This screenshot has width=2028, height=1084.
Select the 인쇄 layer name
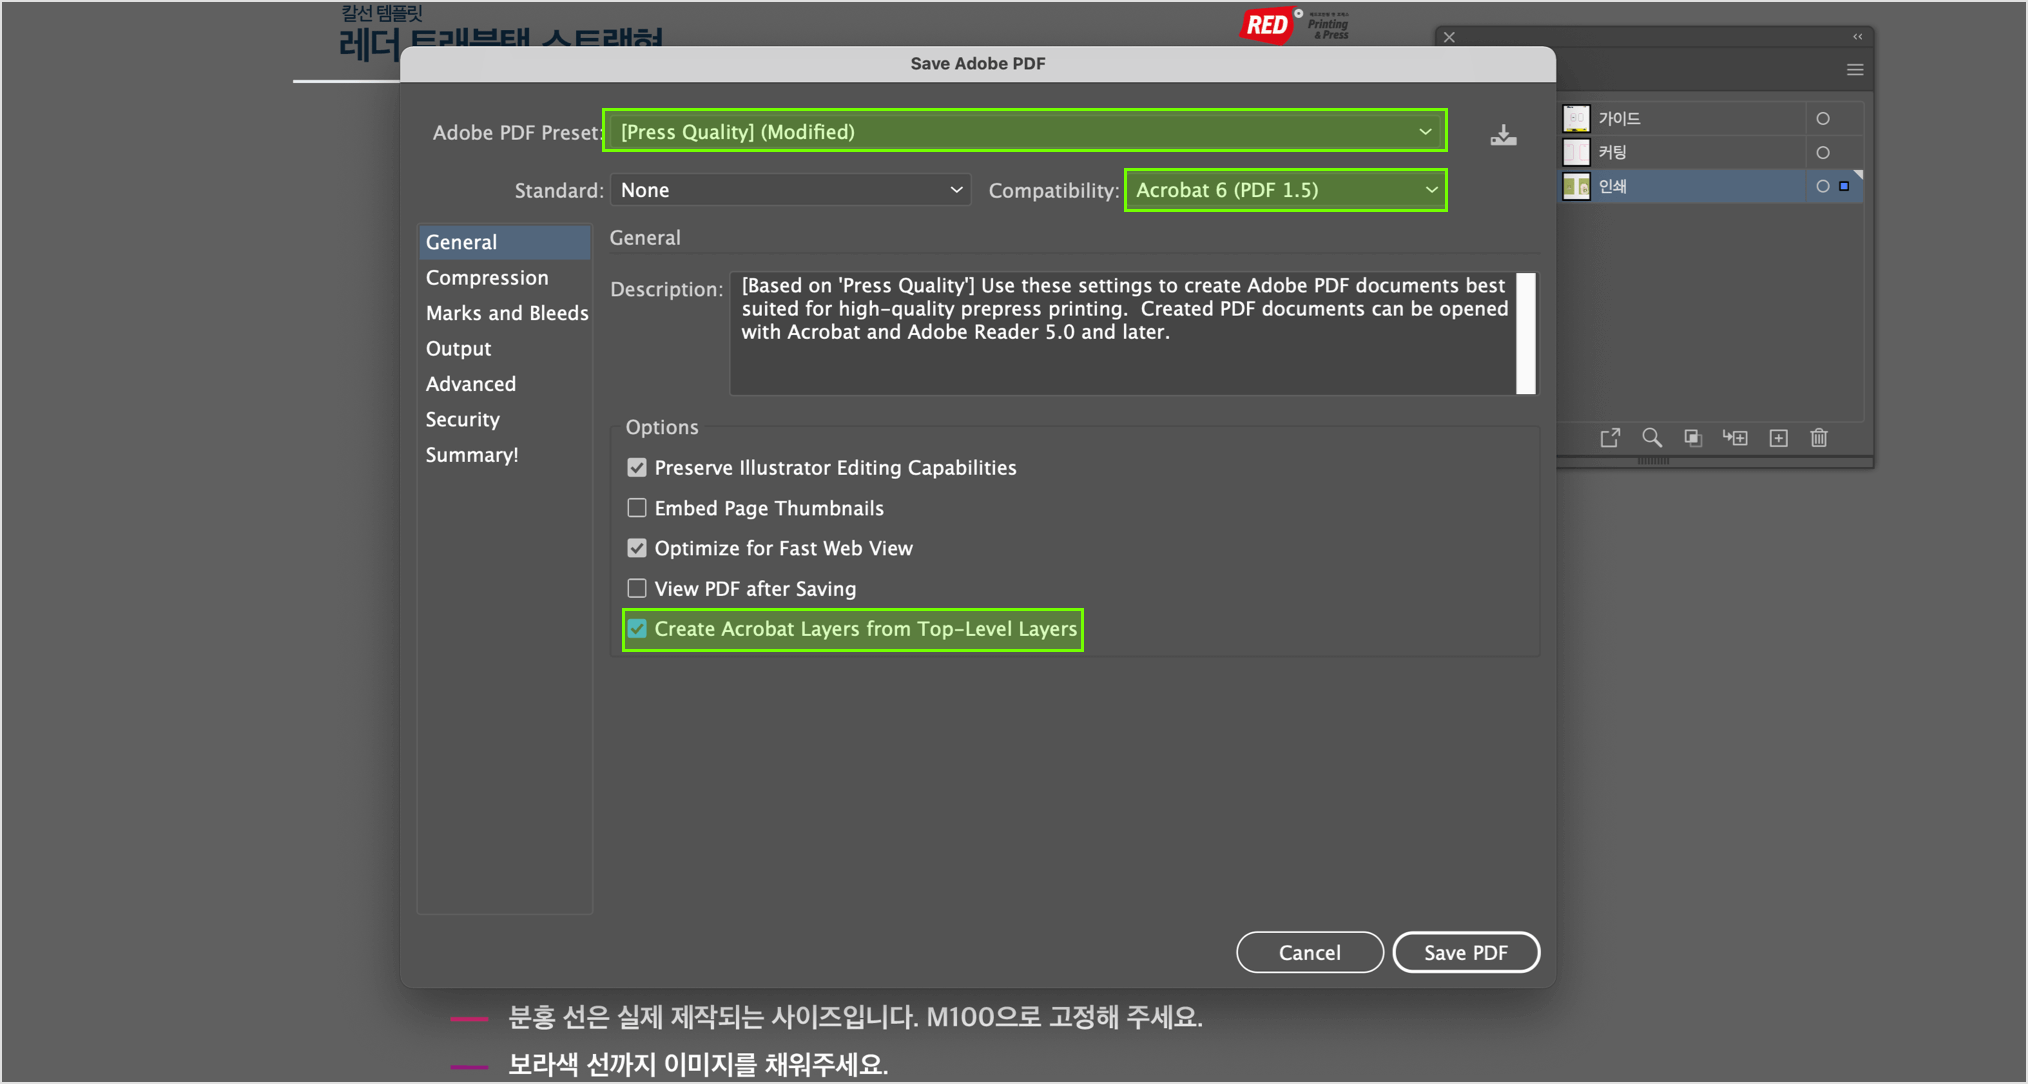point(1612,186)
